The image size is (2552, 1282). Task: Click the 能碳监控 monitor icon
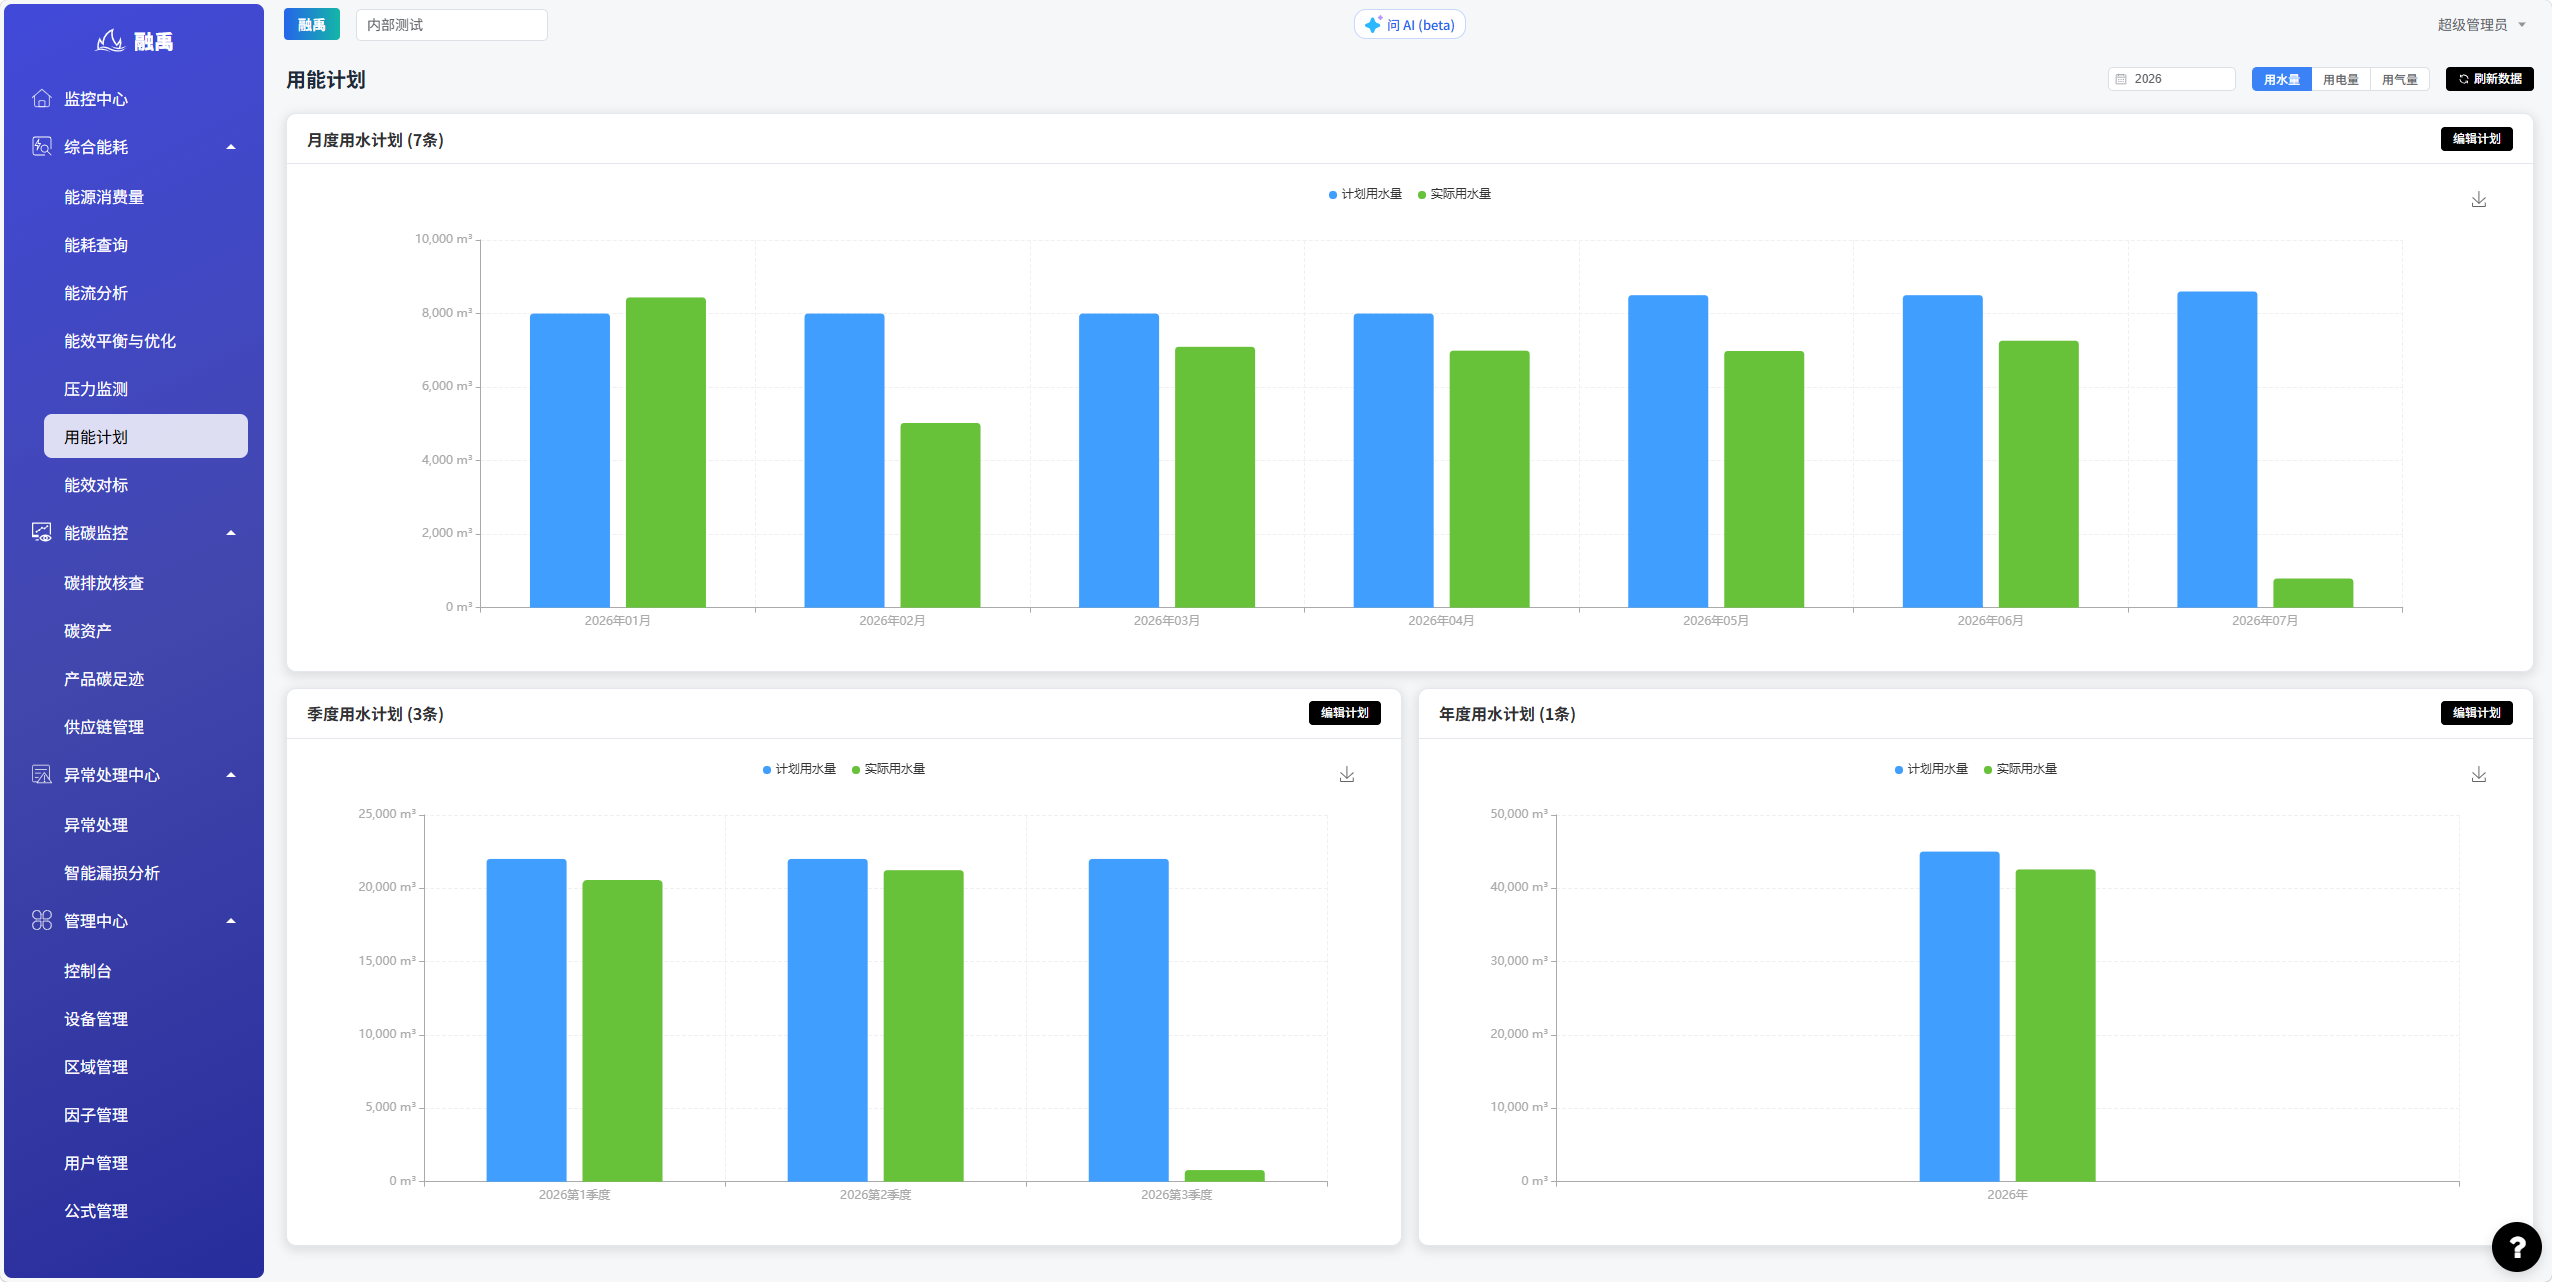click(42, 532)
